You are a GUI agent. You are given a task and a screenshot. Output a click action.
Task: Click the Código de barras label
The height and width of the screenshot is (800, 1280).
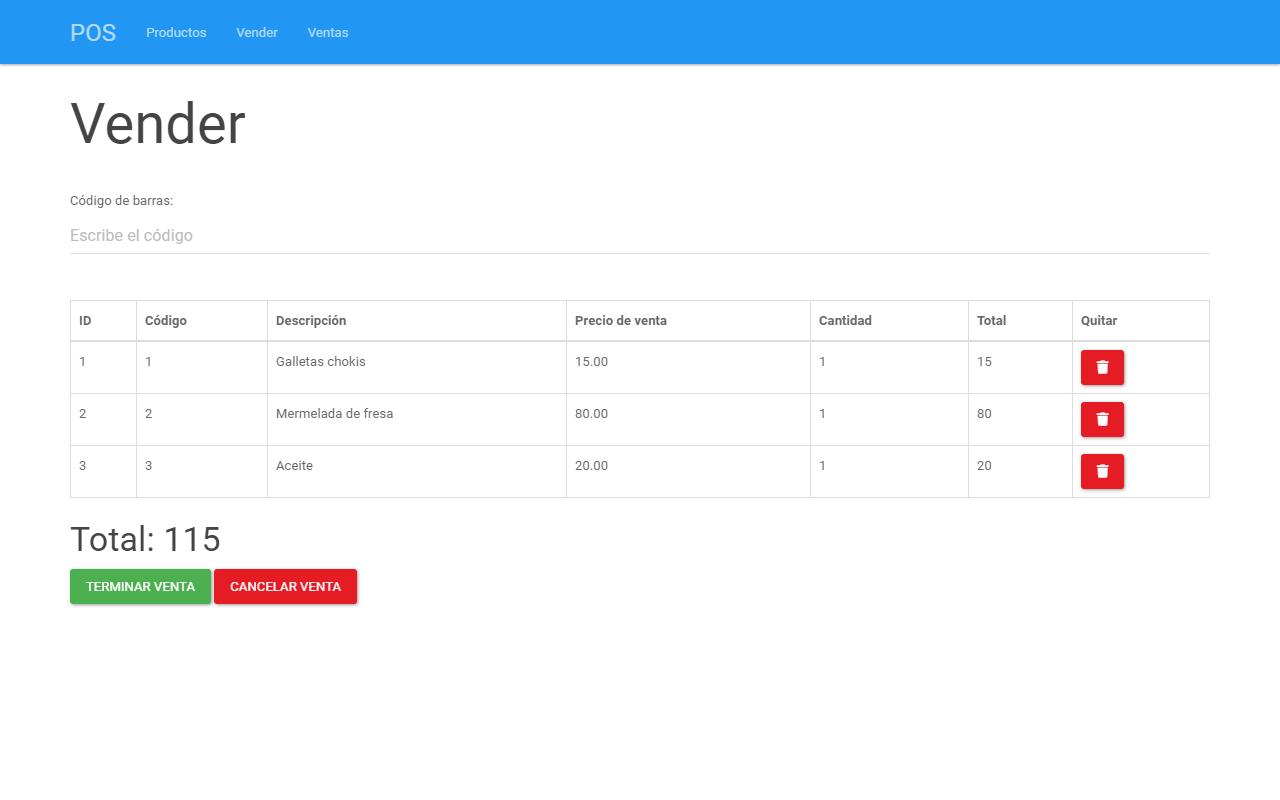click(x=121, y=201)
